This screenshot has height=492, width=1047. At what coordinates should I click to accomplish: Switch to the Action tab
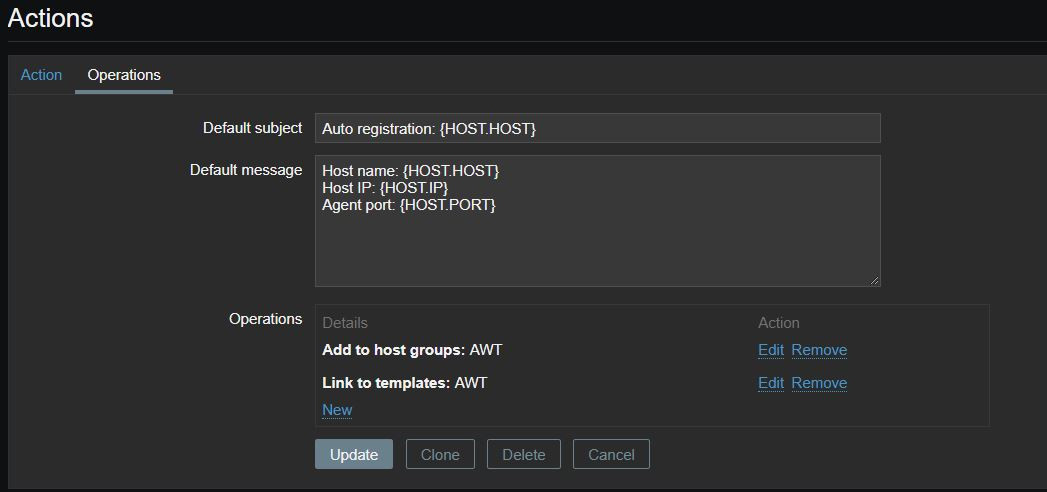pyautogui.click(x=41, y=75)
